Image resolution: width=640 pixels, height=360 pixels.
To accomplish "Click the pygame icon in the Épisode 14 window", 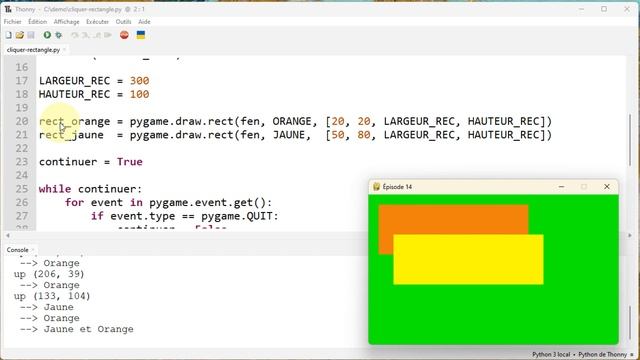I will [376, 187].
